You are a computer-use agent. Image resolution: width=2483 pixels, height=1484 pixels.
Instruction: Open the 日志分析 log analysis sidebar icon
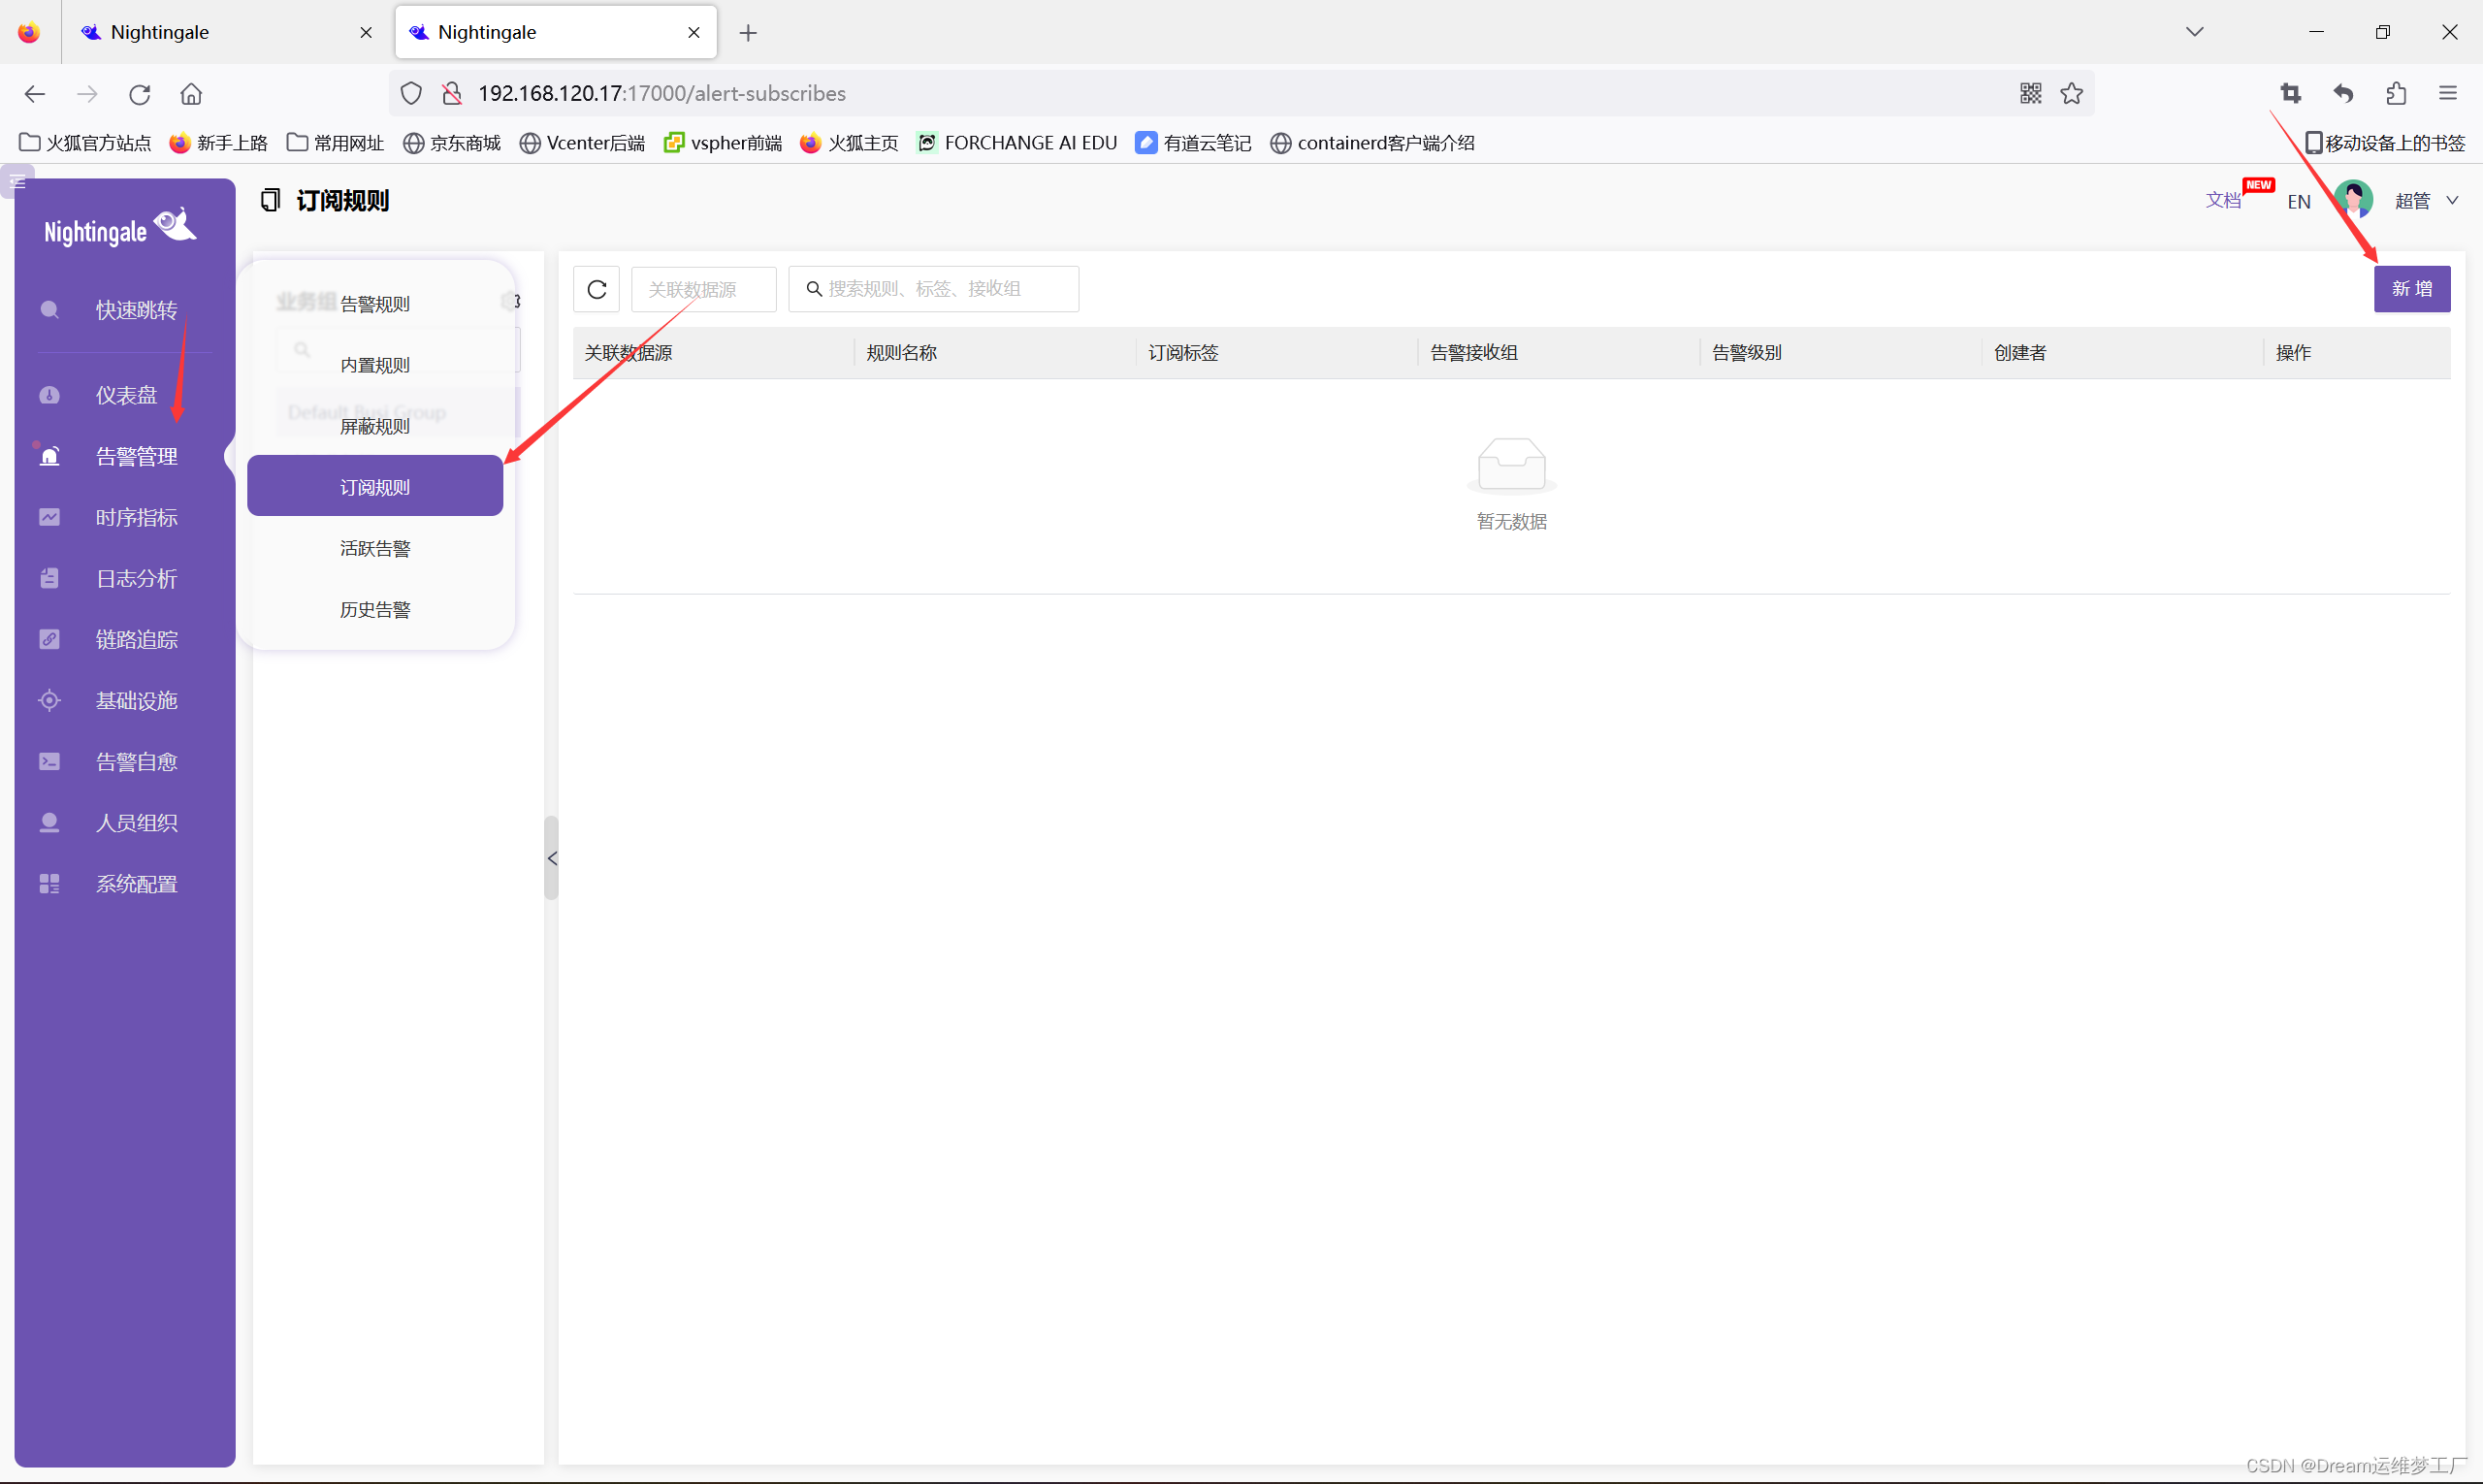point(49,578)
